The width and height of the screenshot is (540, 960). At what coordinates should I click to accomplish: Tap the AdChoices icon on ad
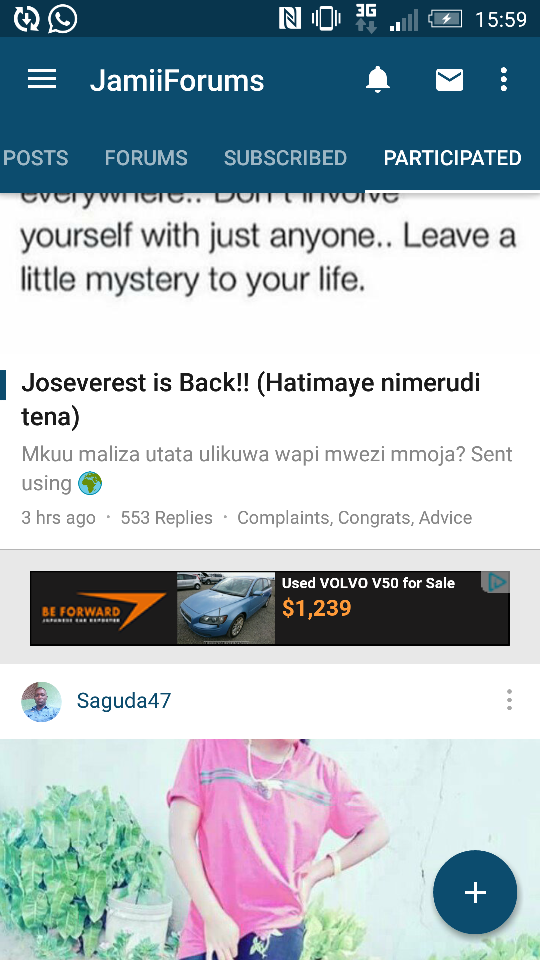(496, 582)
